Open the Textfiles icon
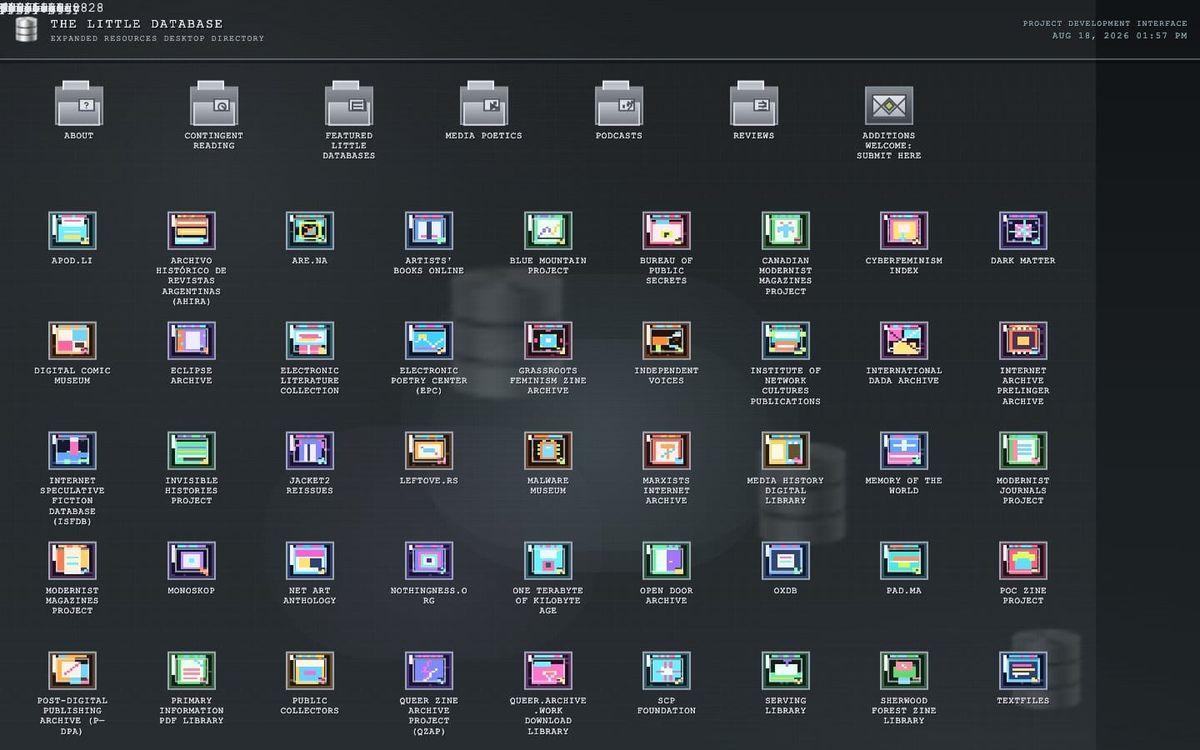Image resolution: width=1200 pixels, height=750 pixels. (x=1024, y=670)
